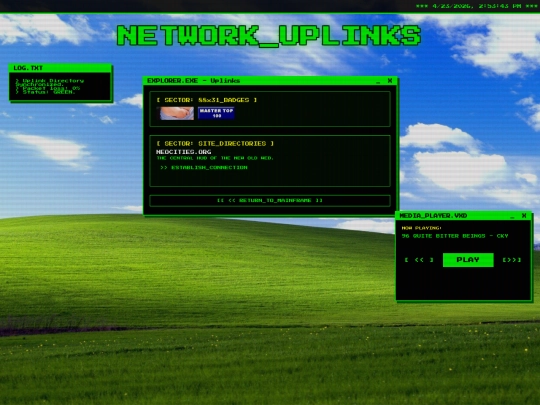This screenshot has width=540, height=405.
Task: Click the Packet loss log line
Action: (x=48, y=88)
